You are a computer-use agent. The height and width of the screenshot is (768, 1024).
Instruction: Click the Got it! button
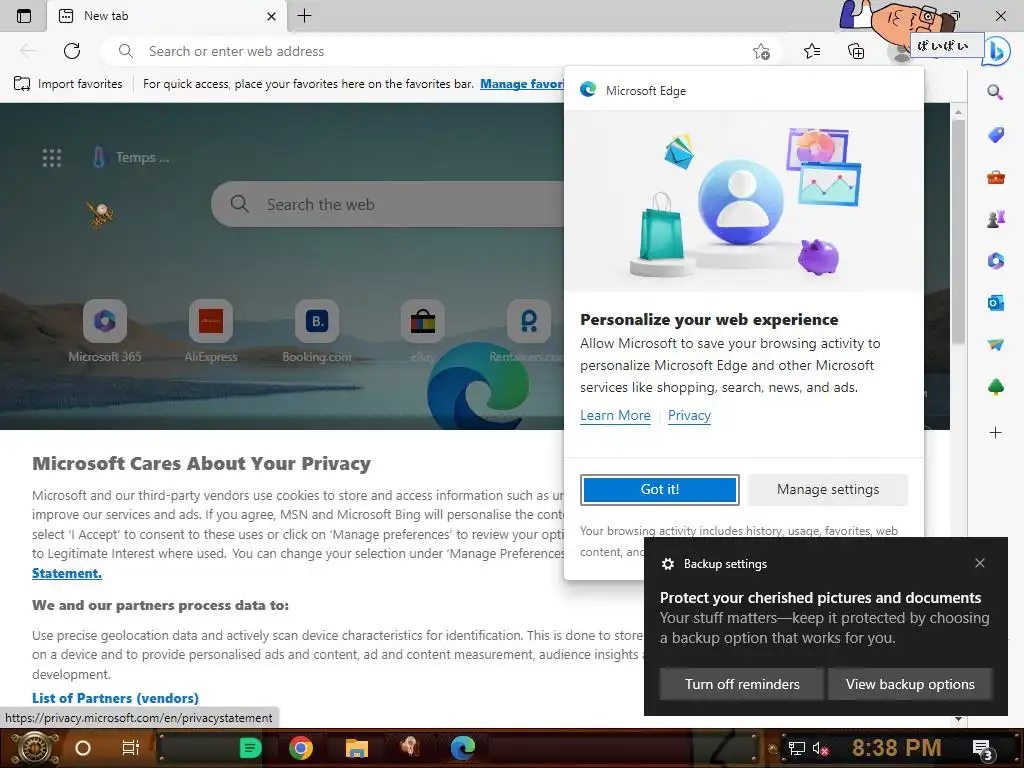[660, 489]
